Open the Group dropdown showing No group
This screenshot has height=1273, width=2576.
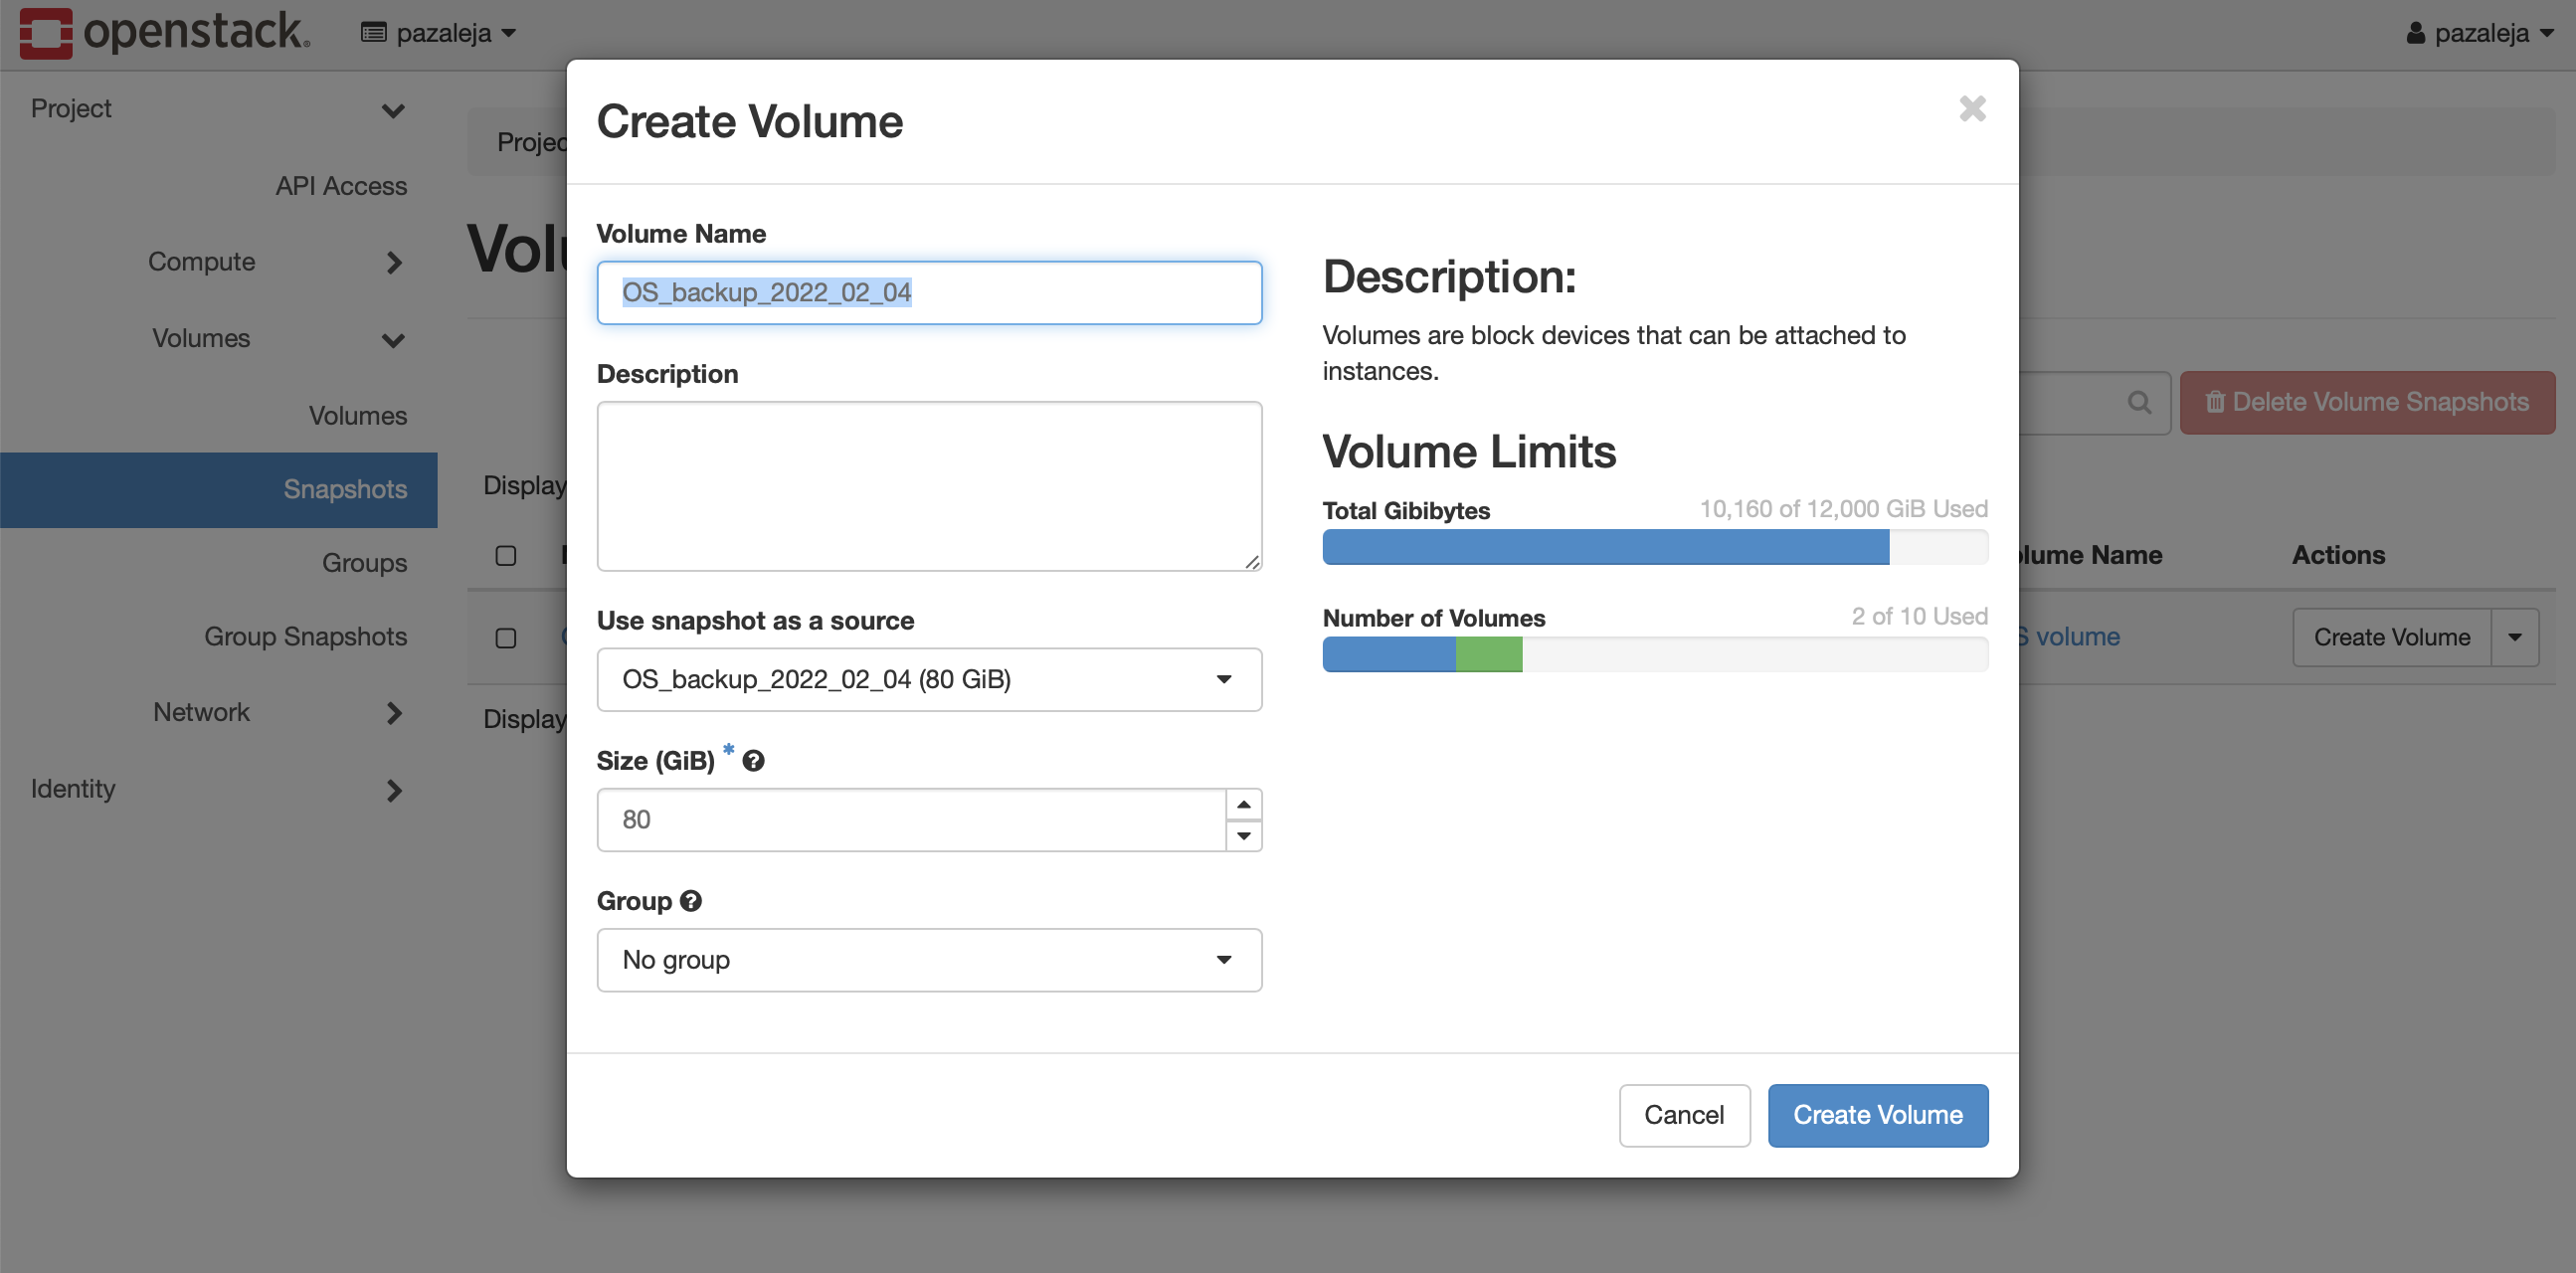pyautogui.click(x=929, y=960)
